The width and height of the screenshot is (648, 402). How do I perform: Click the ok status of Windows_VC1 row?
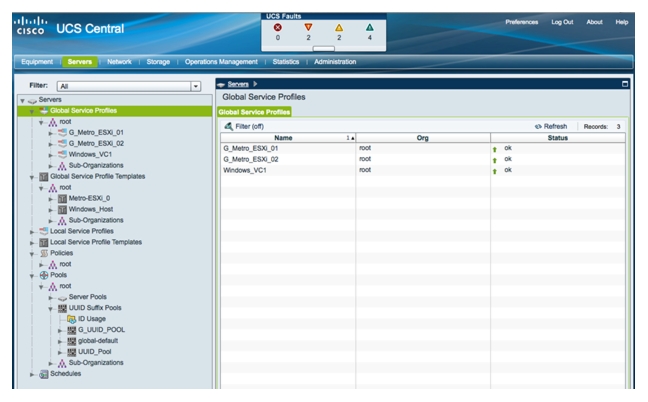point(508,170)
